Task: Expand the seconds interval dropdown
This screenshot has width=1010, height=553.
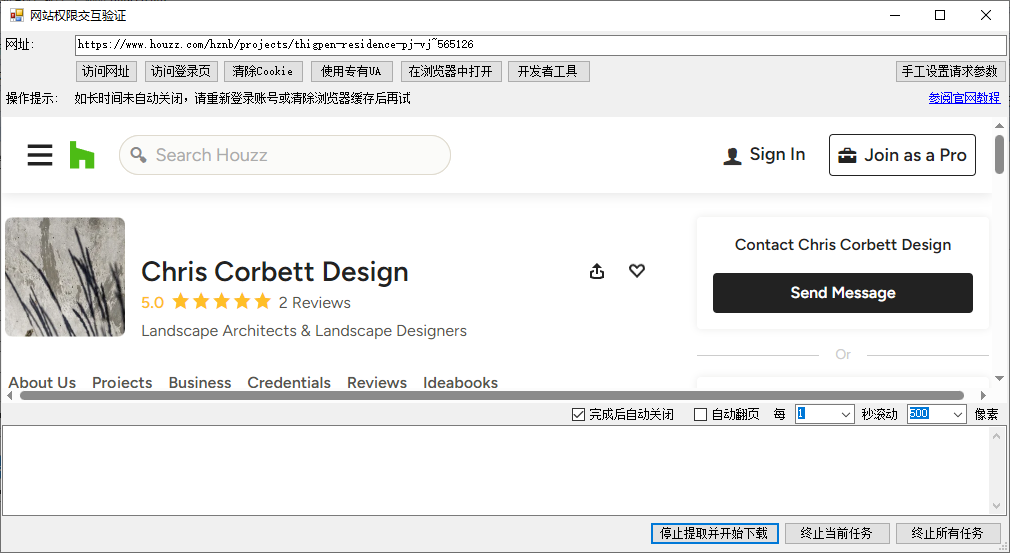Action: [846, 415]
